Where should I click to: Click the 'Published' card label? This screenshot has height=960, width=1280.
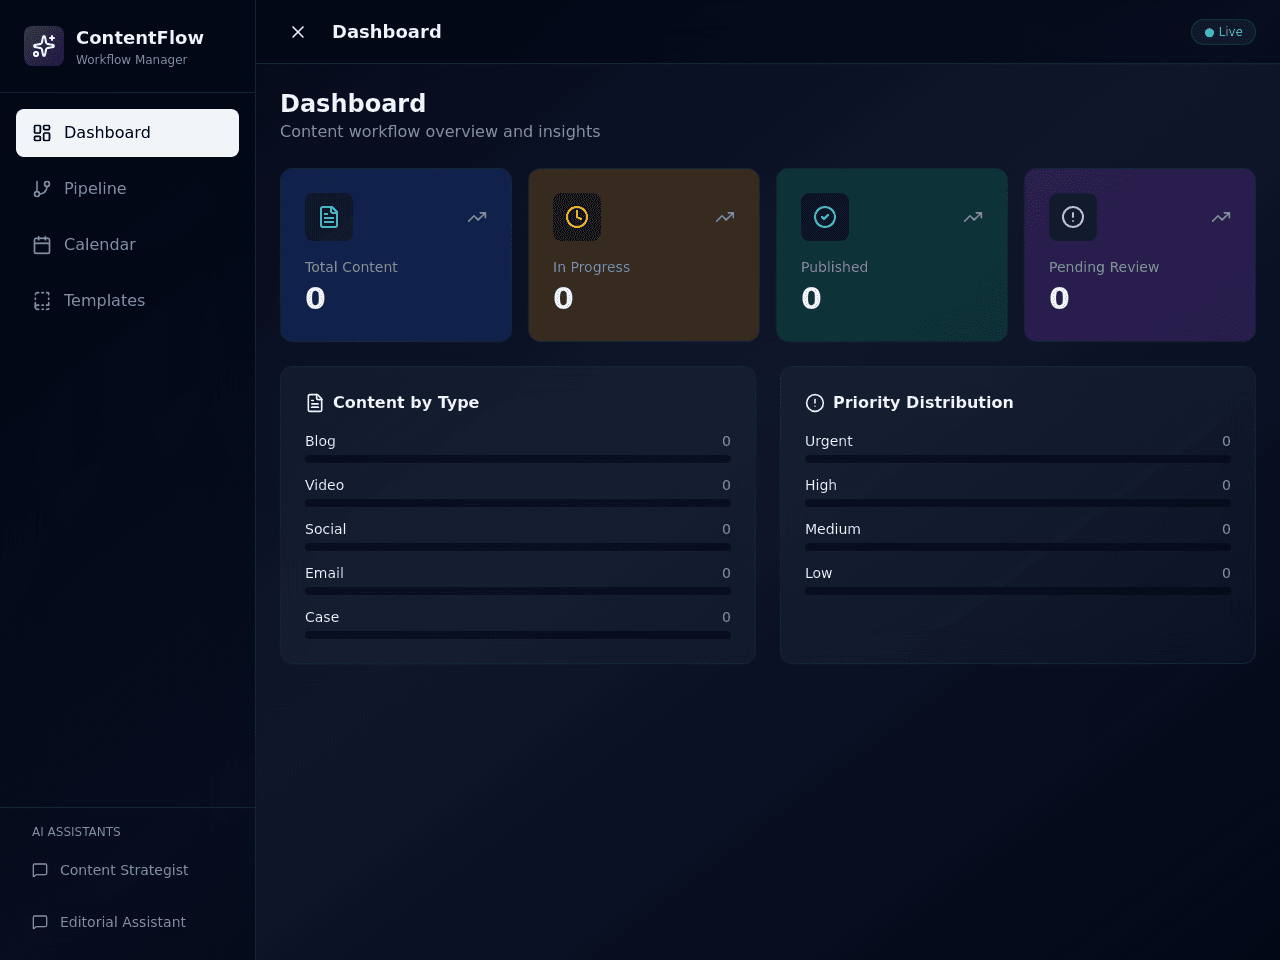834,267
